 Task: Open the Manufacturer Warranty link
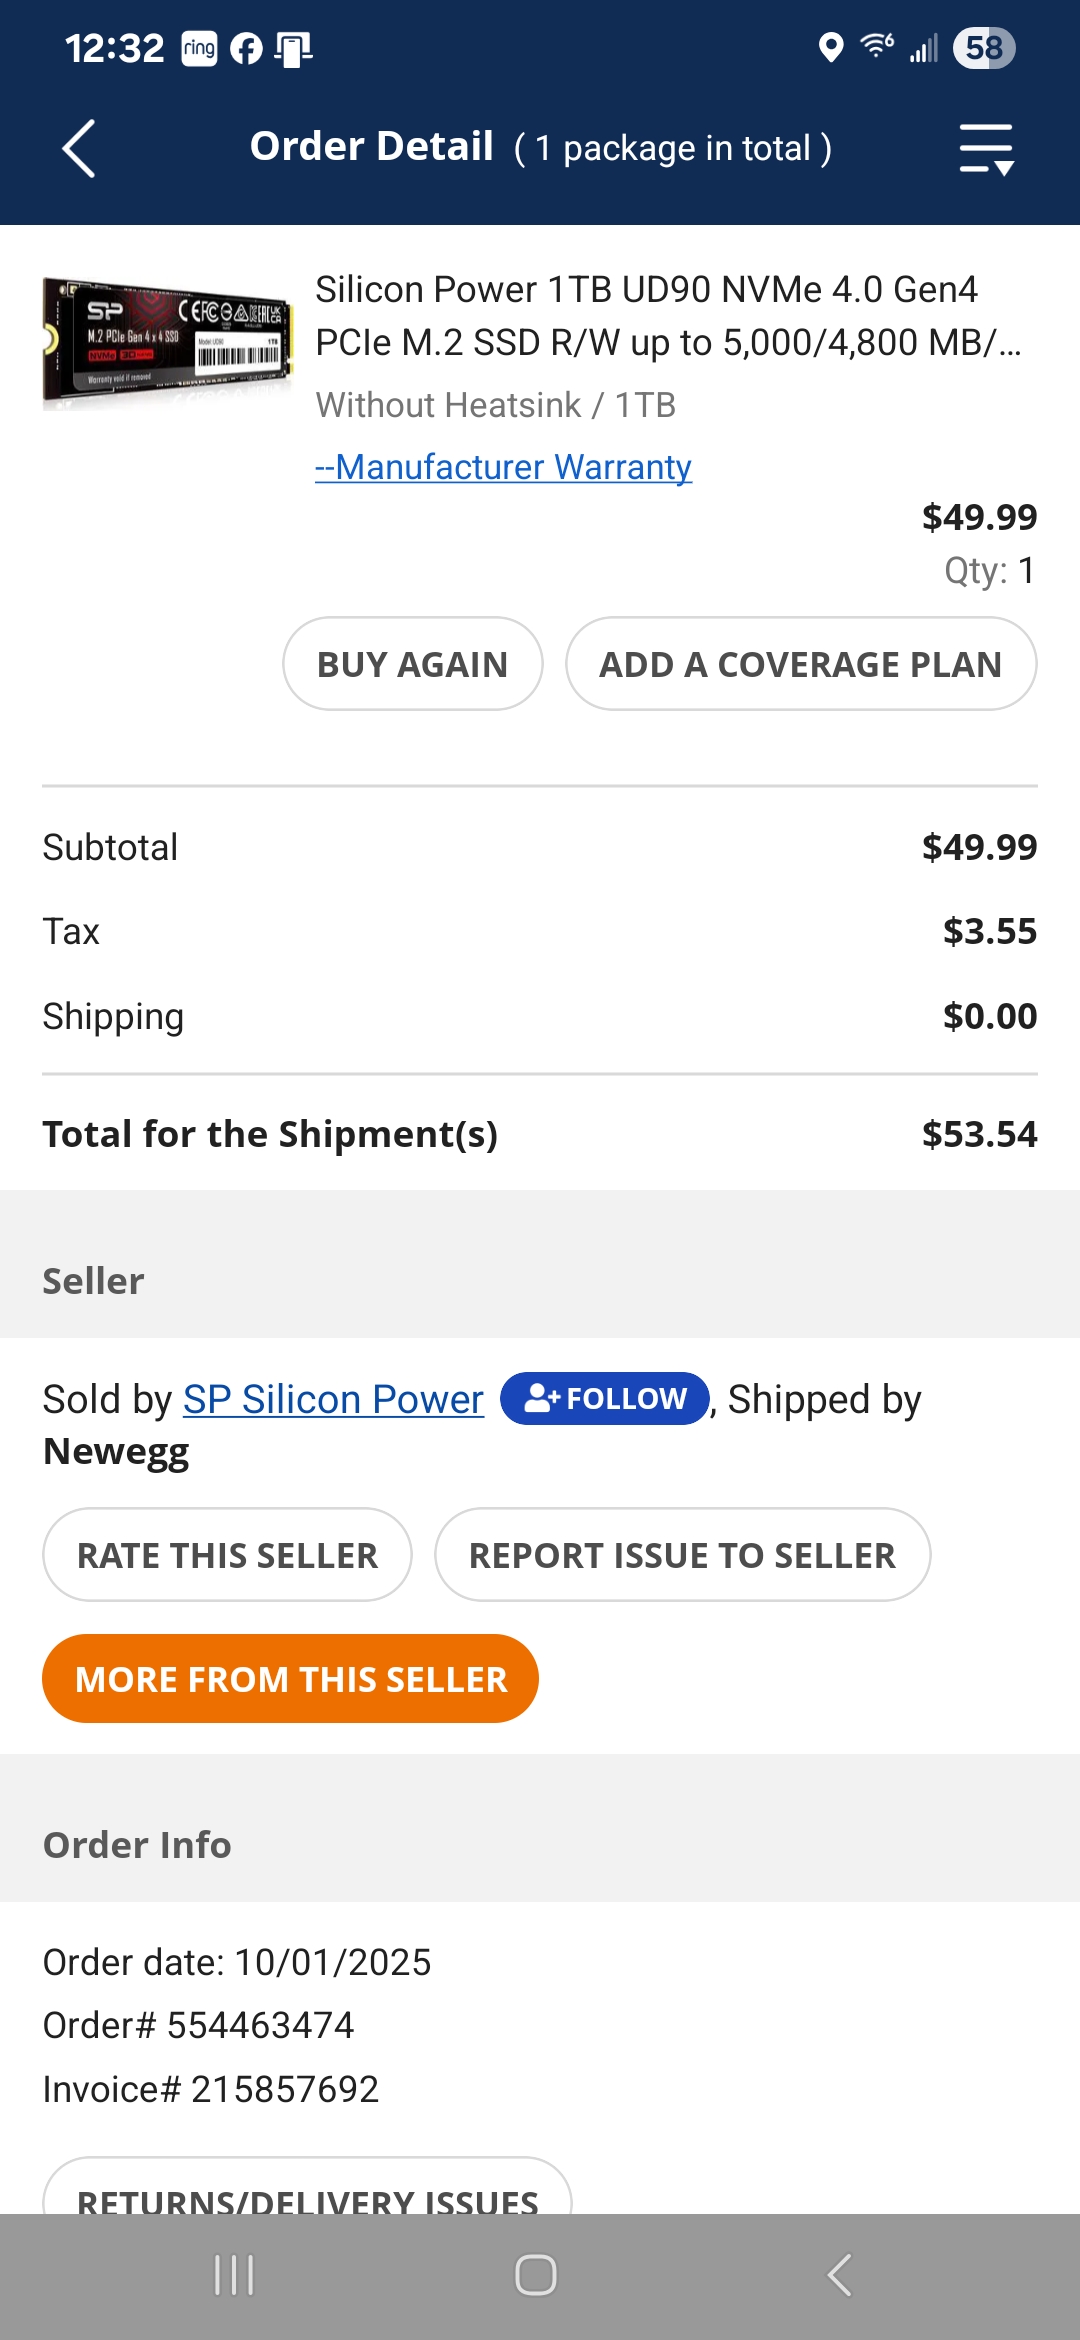(503, 467)
